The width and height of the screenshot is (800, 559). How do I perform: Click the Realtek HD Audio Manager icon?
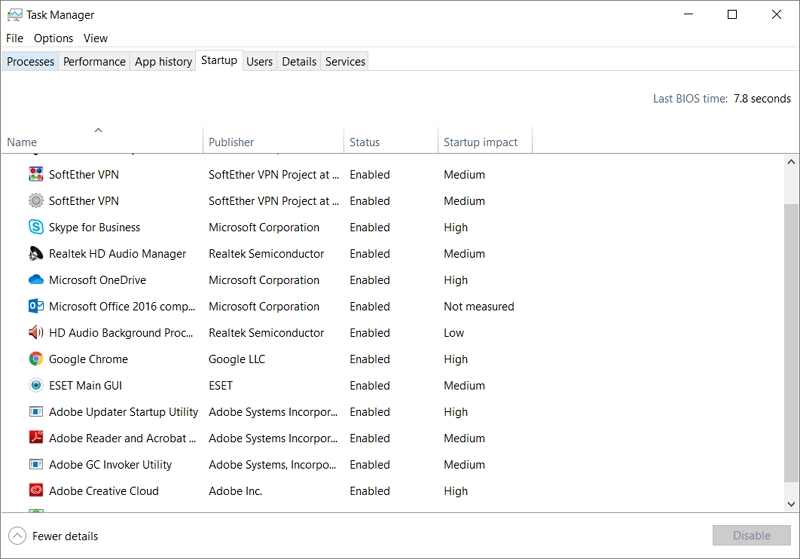coord(36,253)
